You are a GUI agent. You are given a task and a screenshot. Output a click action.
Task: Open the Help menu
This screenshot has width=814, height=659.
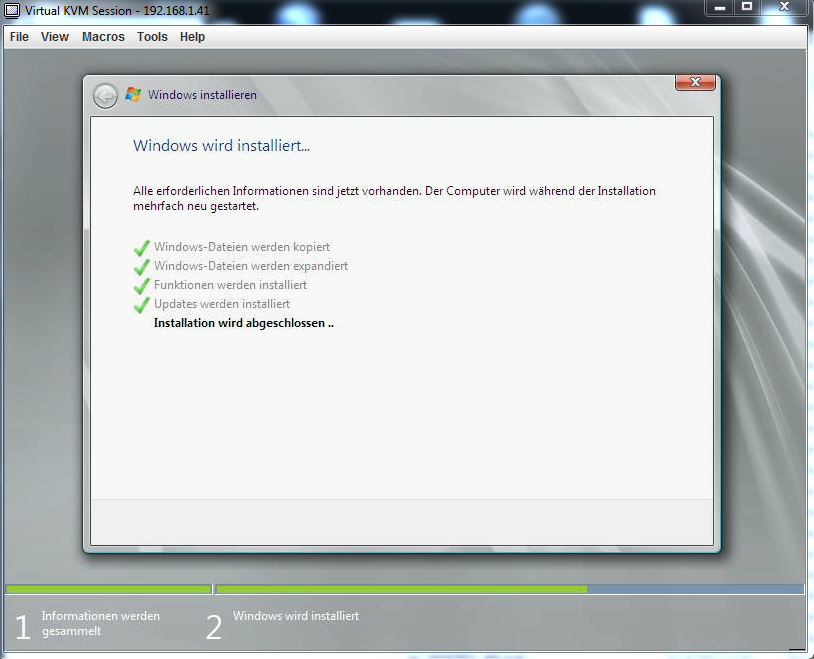tap(192, 37)
